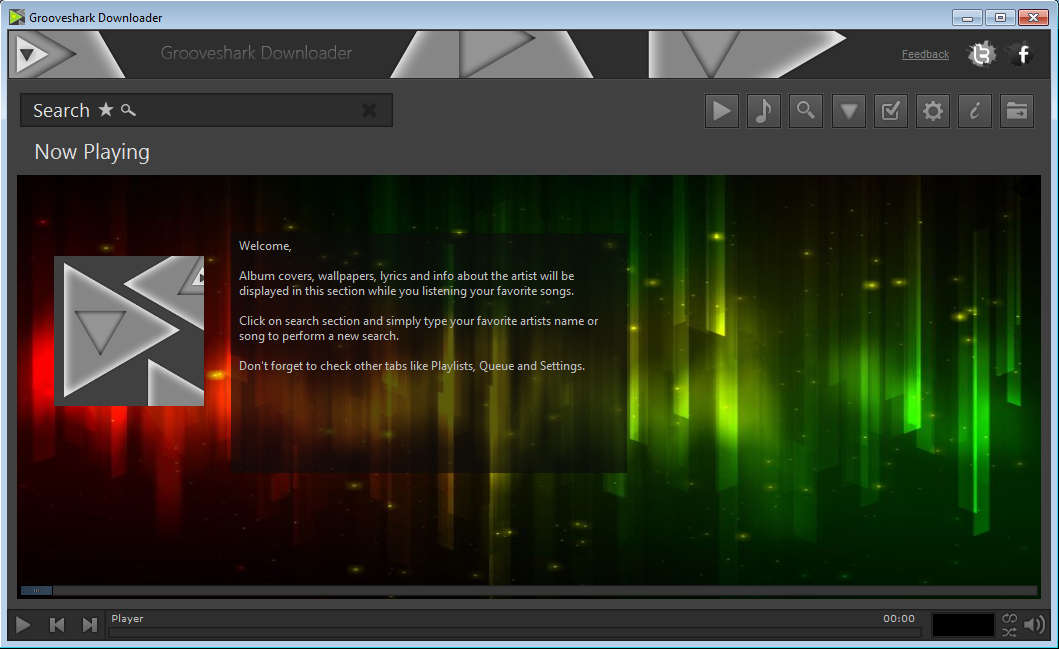Open the magnifier search tab in toolbar

point(806,111)
